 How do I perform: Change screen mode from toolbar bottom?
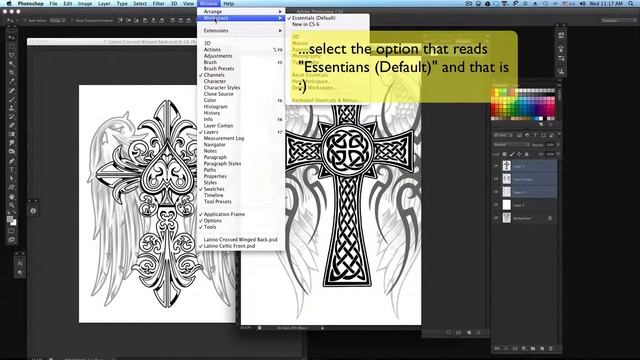(x=12, y=240)
